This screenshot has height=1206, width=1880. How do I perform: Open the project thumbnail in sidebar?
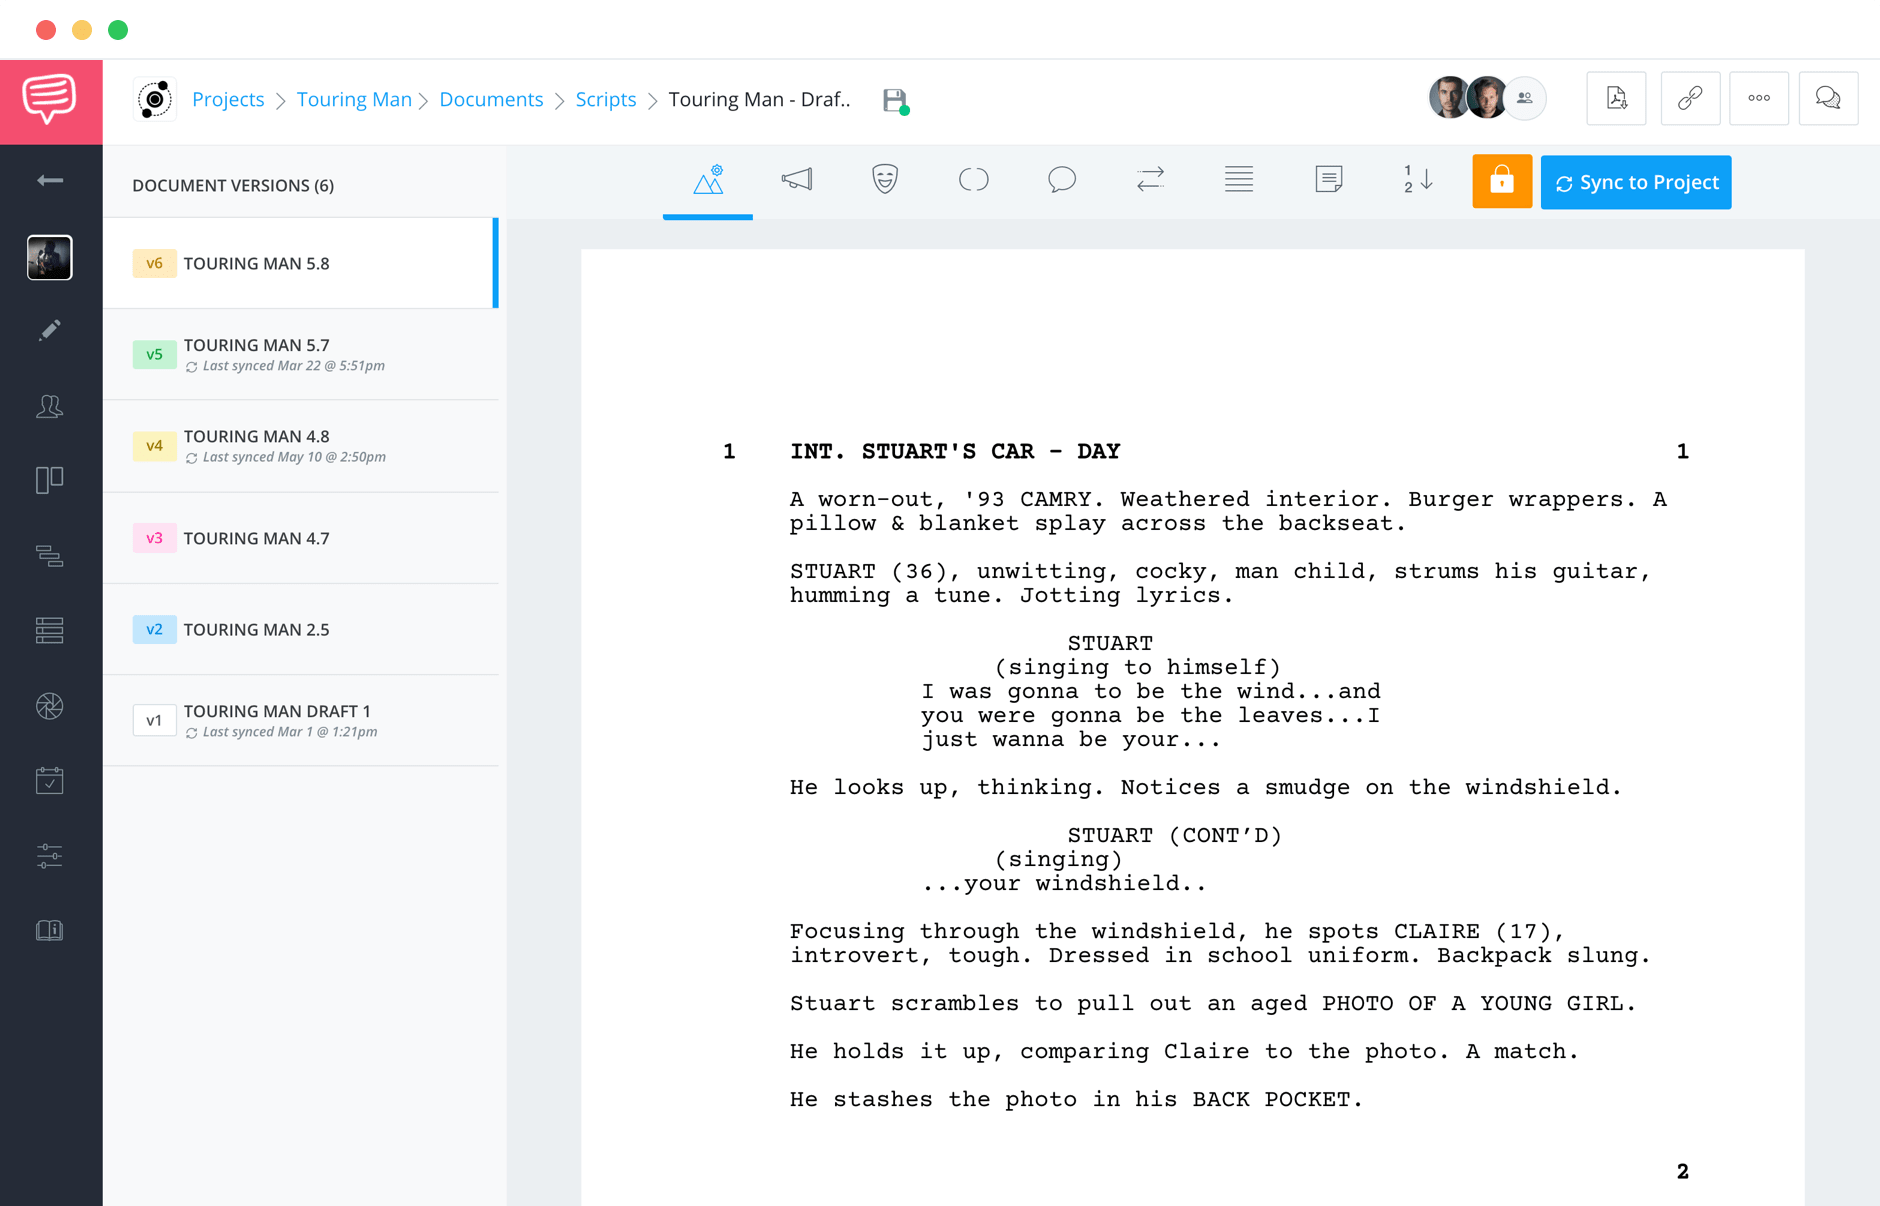[50, 257]
